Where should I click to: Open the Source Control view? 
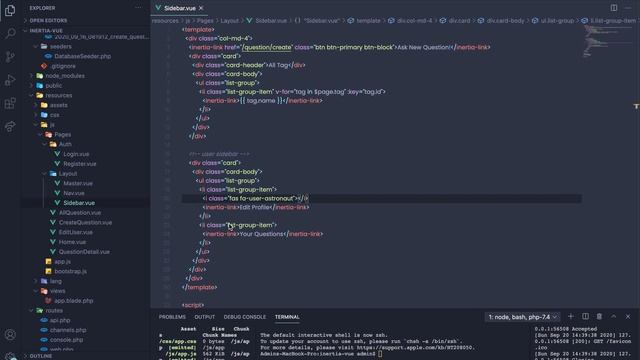pos(10,56)
